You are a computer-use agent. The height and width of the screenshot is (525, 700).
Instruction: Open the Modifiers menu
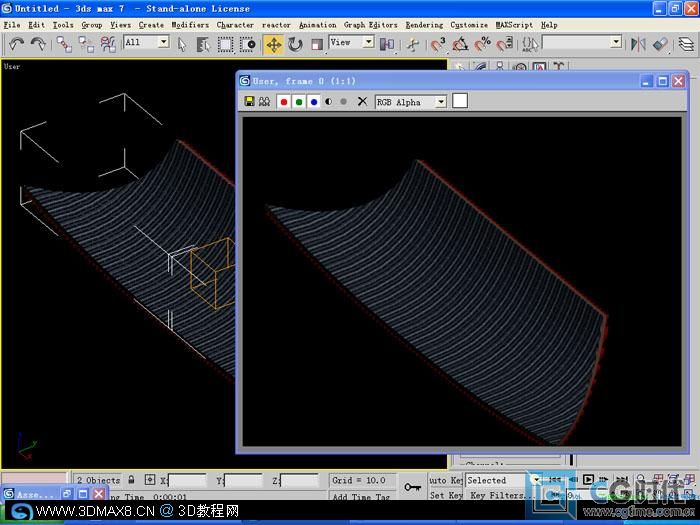(x=190, y=25)
